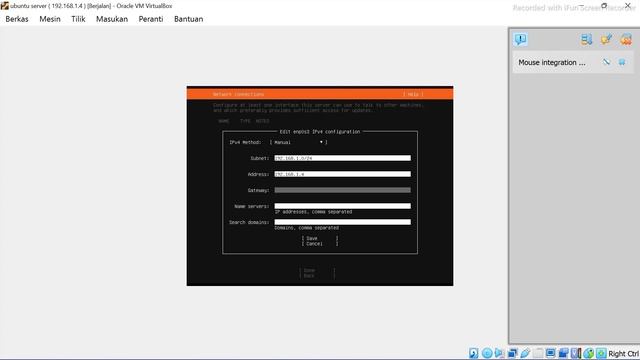Image resolution: width=640 pixels, height=360 pixels.
Task: Click the yellow brush icon in notification toolbar
Action: tap(606, 39)
